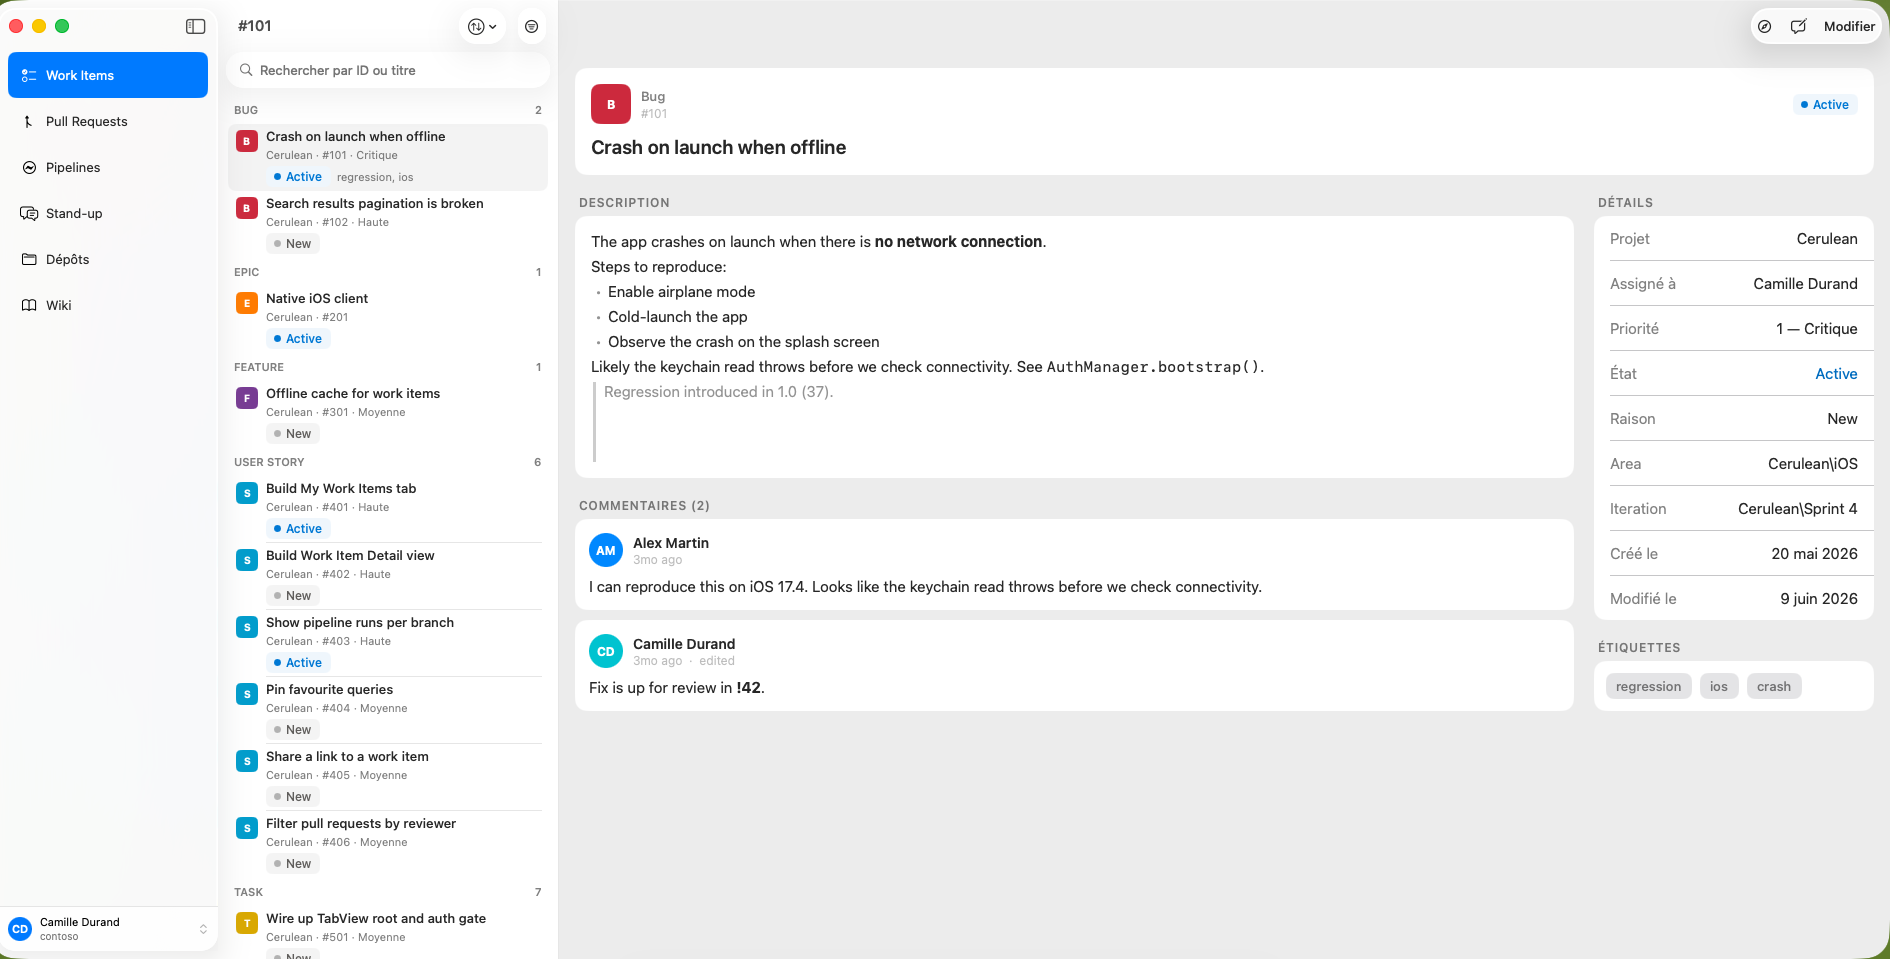Screen dimensions: 1890x959
Task: Click the Stand-up chat icon
Action: point(29,213)
